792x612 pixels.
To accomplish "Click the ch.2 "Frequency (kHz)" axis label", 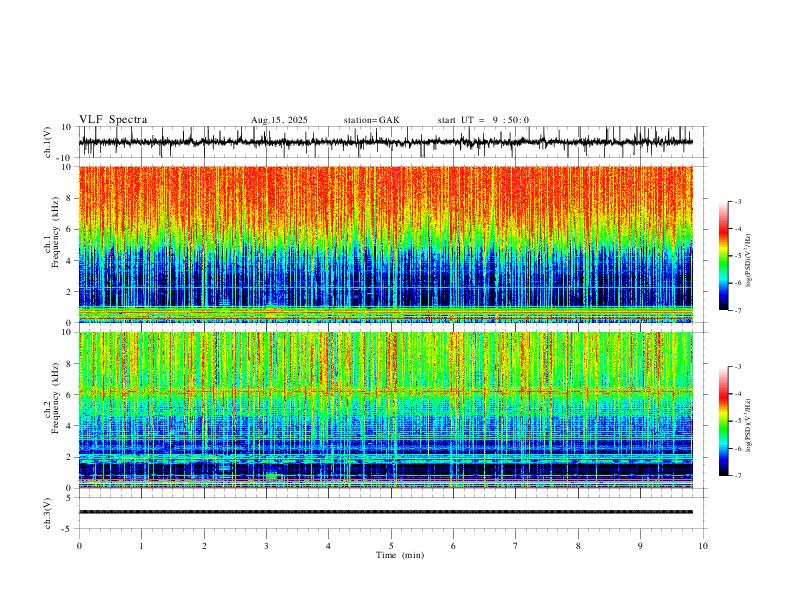I will point(55,398).
